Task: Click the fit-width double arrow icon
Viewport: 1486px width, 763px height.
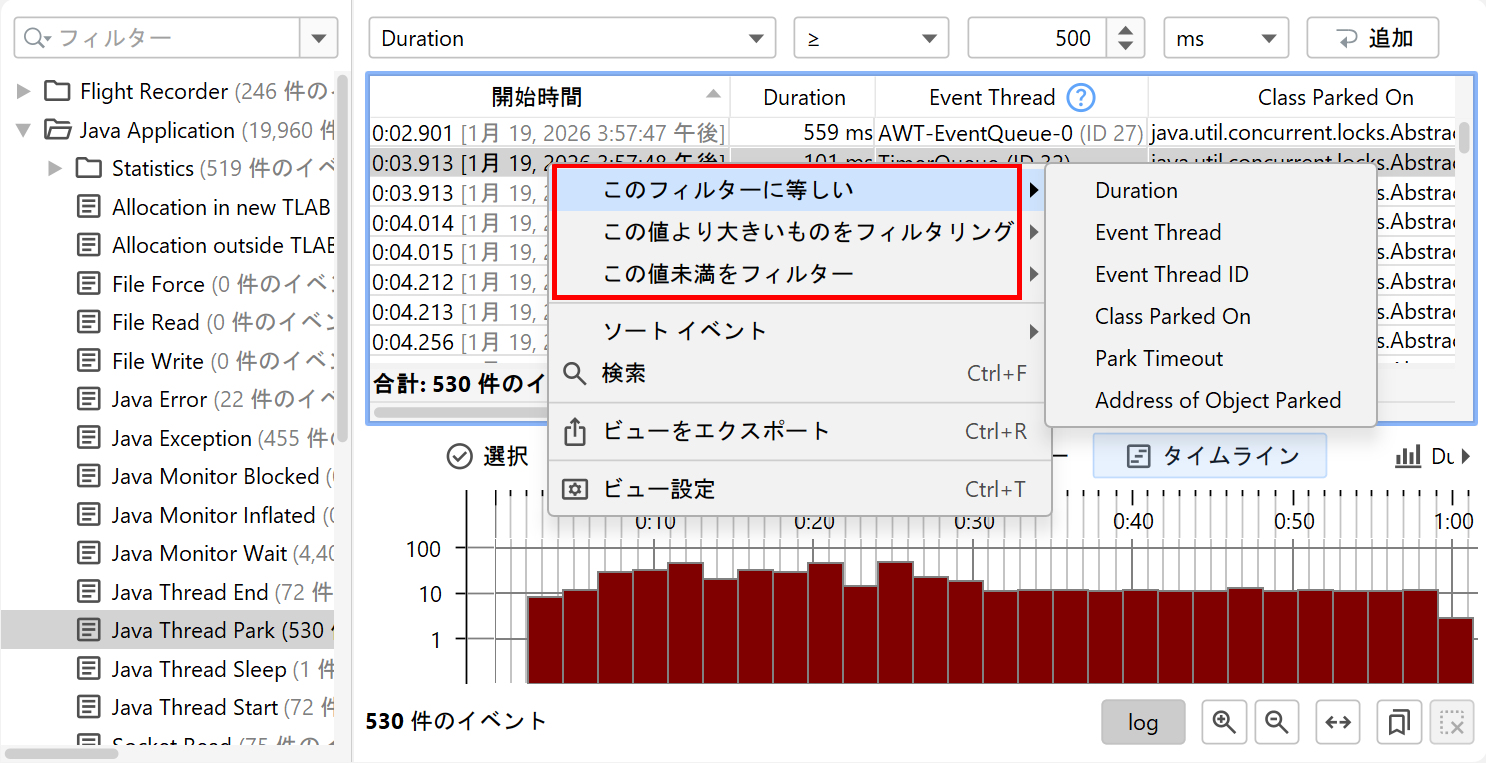Action: coord(1338,722)
